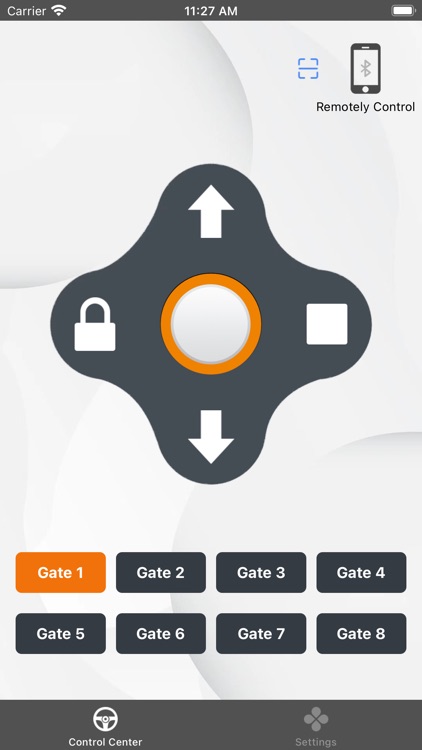Tap the QR scan frame icon

tap(308, 68)
